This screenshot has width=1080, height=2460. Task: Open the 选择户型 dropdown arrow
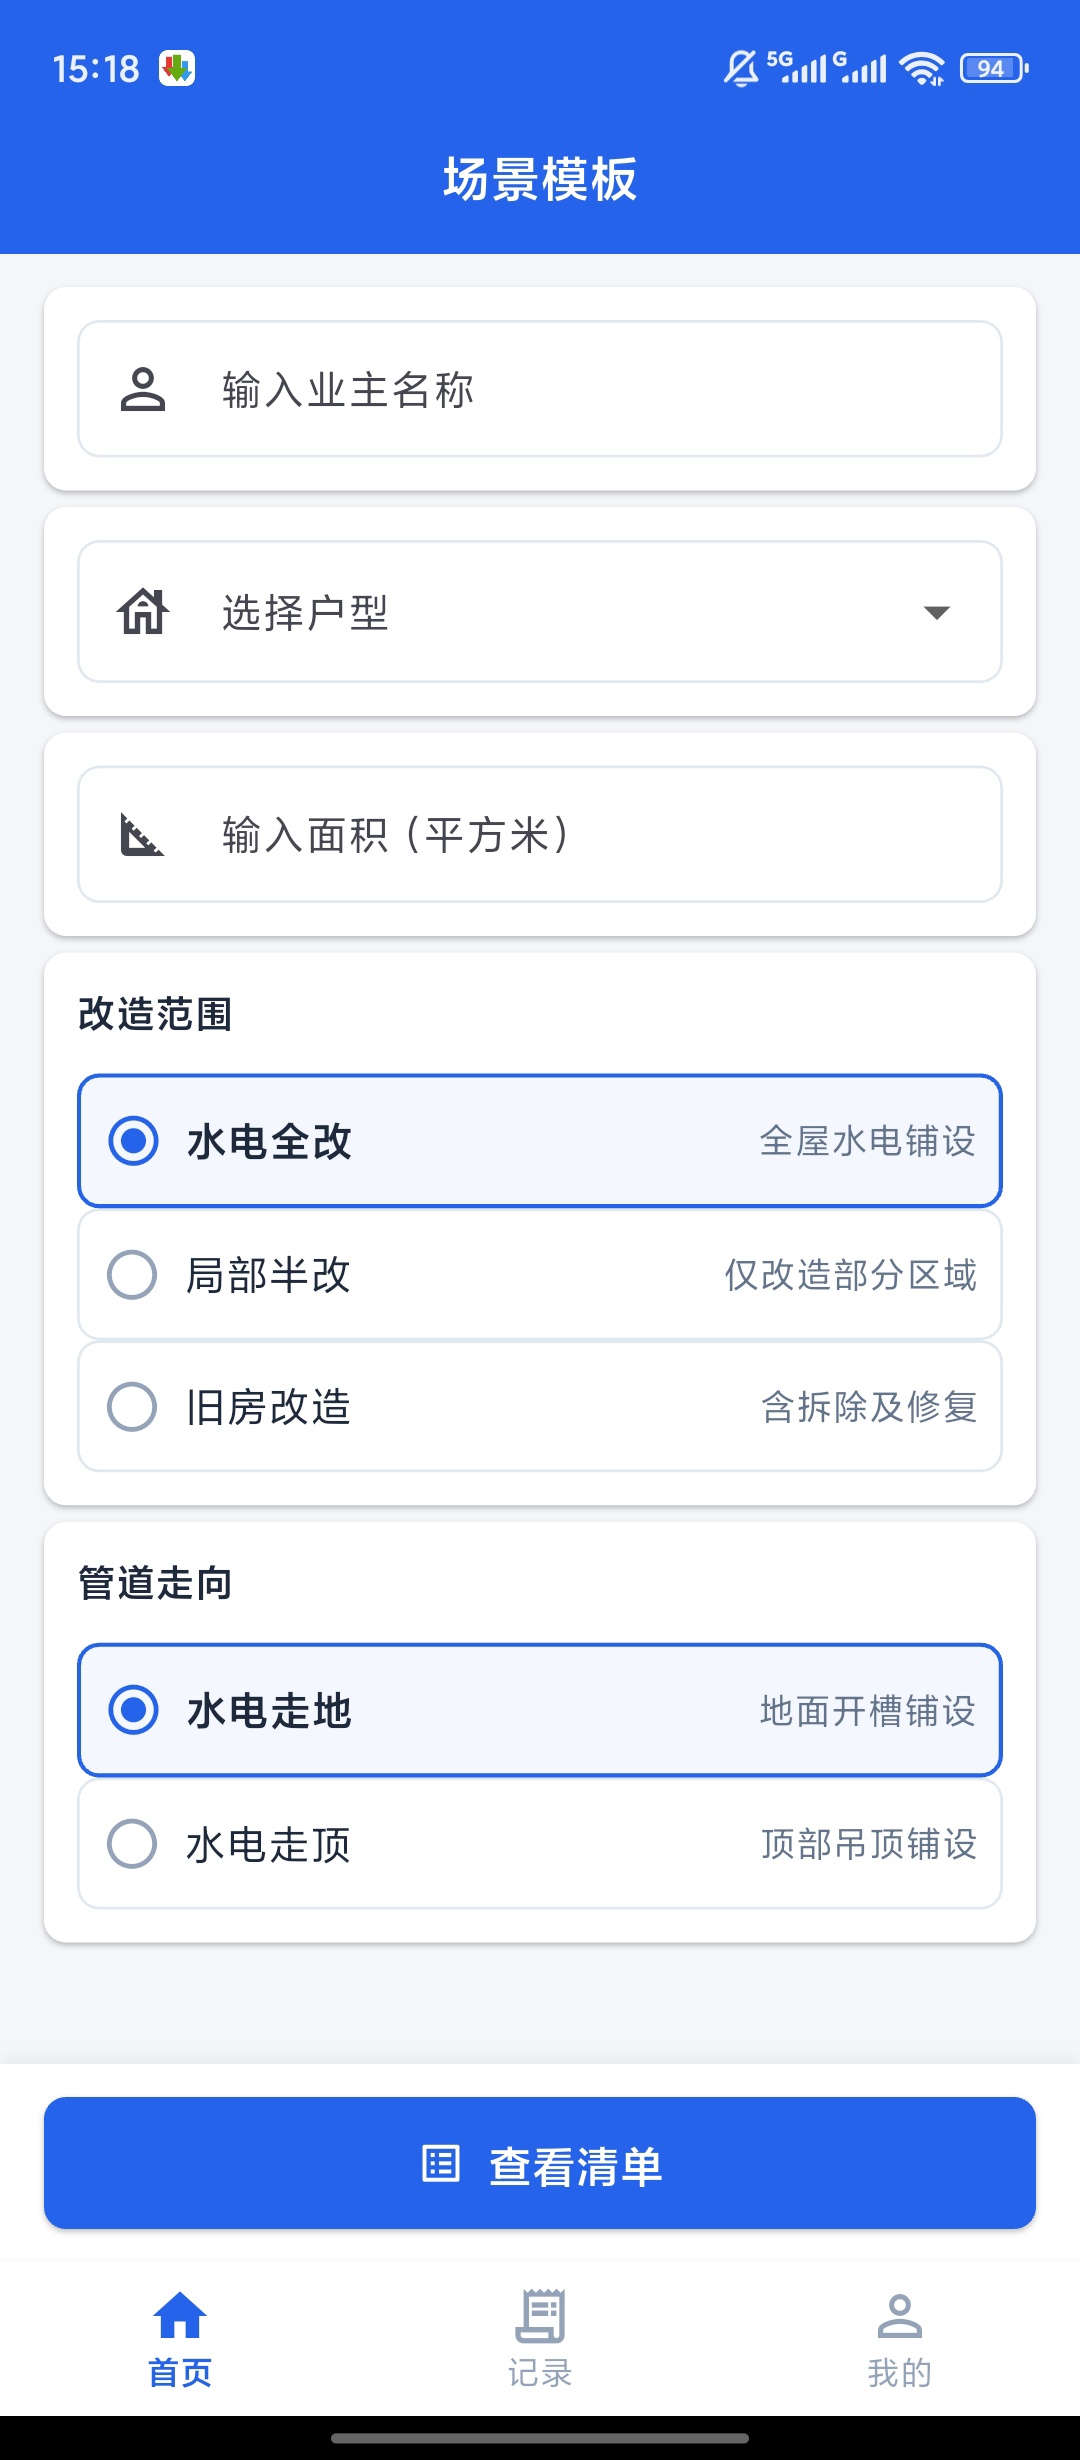(937, 612)
